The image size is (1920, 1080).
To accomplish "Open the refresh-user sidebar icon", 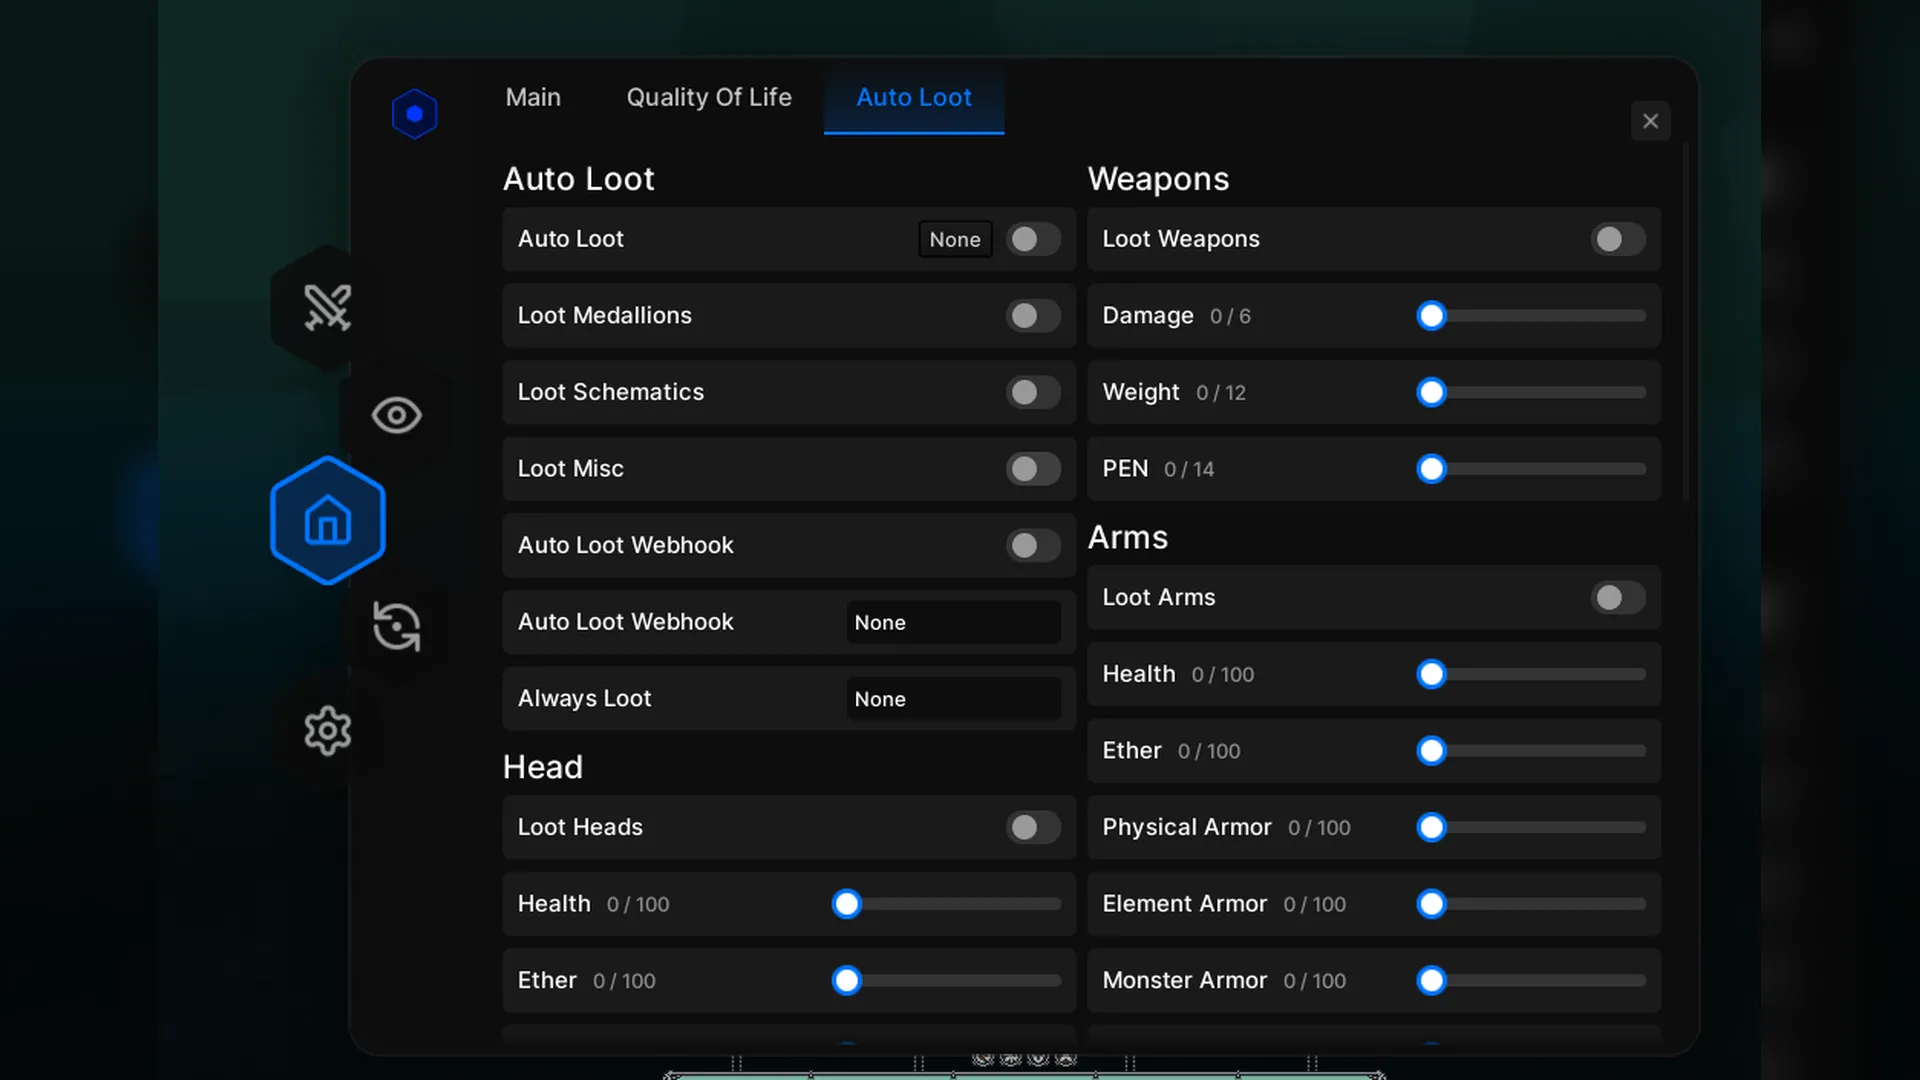I will [396, 627].
